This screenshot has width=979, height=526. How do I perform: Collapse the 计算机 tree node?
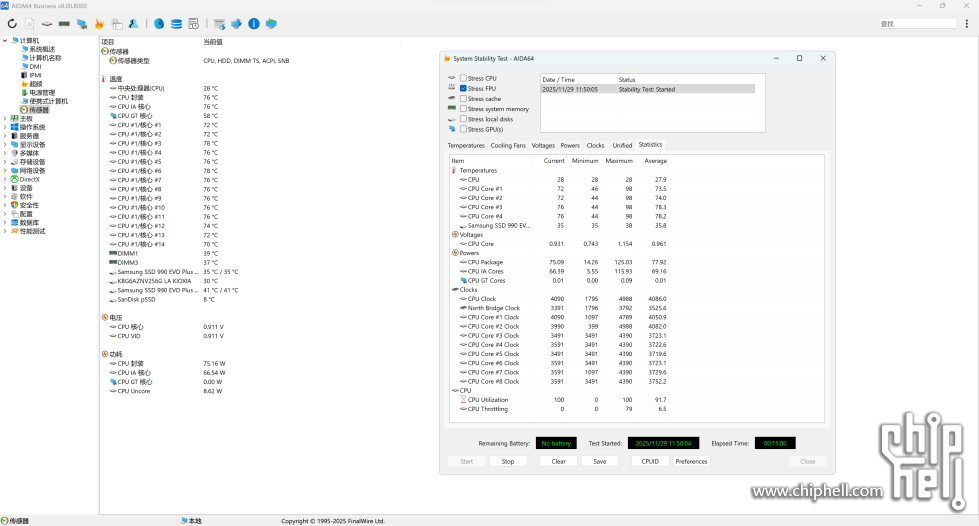(x=5, y=41)
